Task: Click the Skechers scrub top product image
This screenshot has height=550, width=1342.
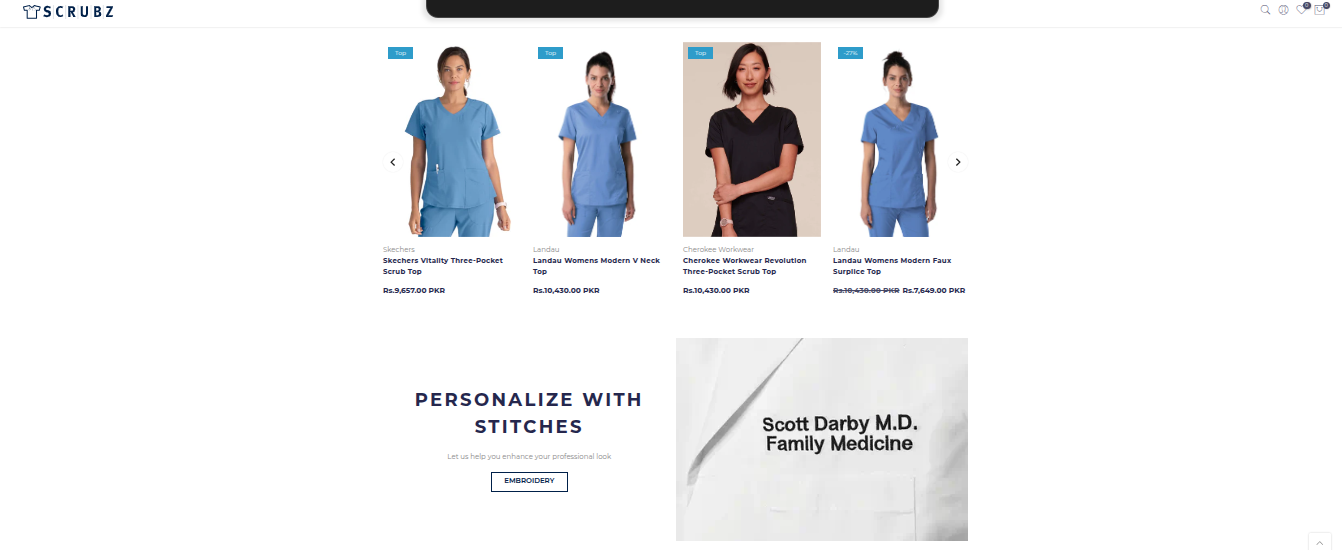Action: coord(452,139)
